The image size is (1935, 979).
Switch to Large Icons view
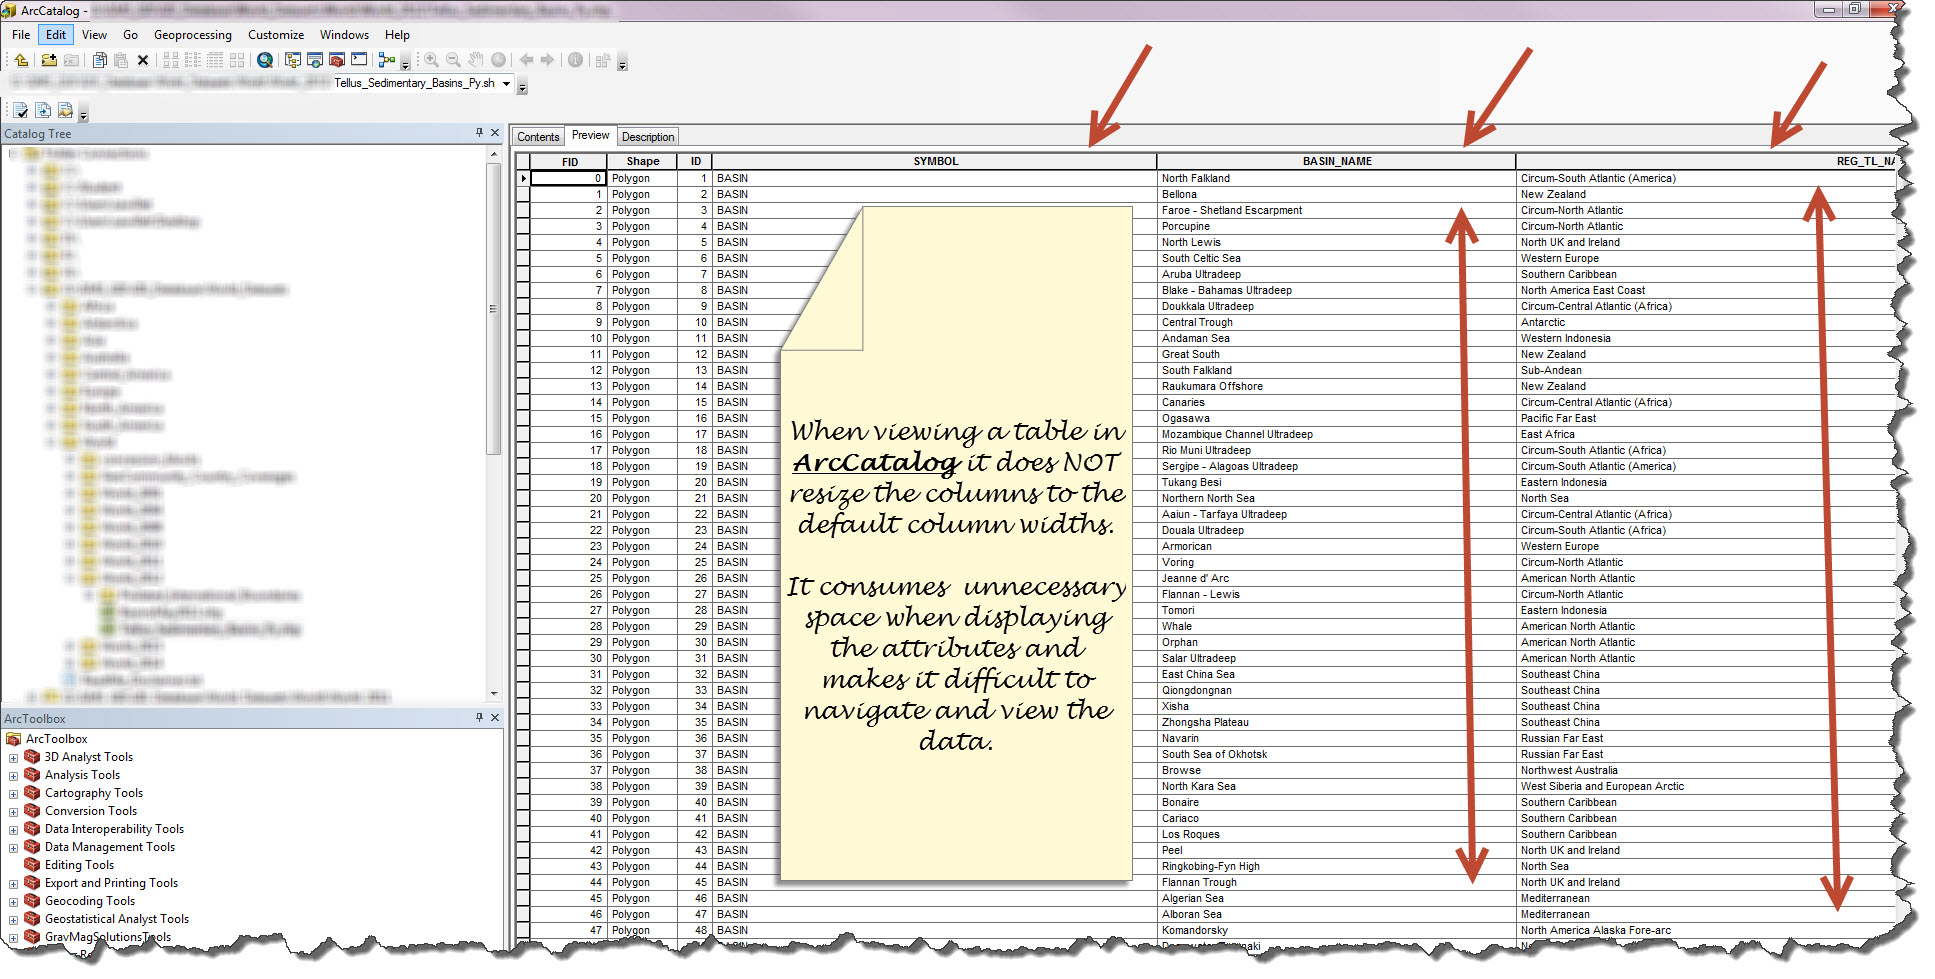coord(171,60)
